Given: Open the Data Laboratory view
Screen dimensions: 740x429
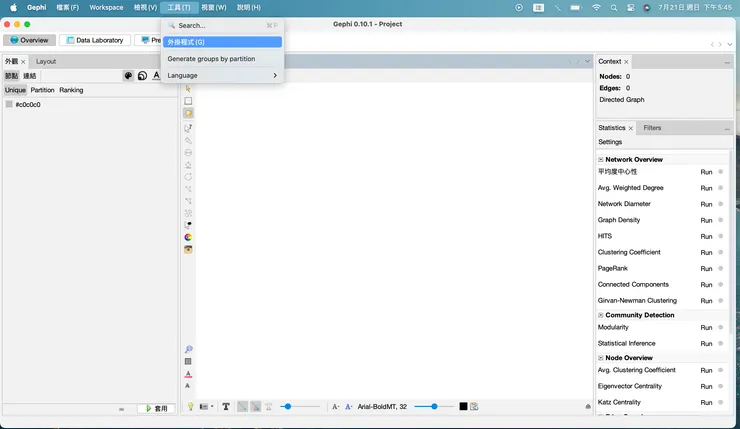Looking at the screenshot, I should (x=95, y=40).
